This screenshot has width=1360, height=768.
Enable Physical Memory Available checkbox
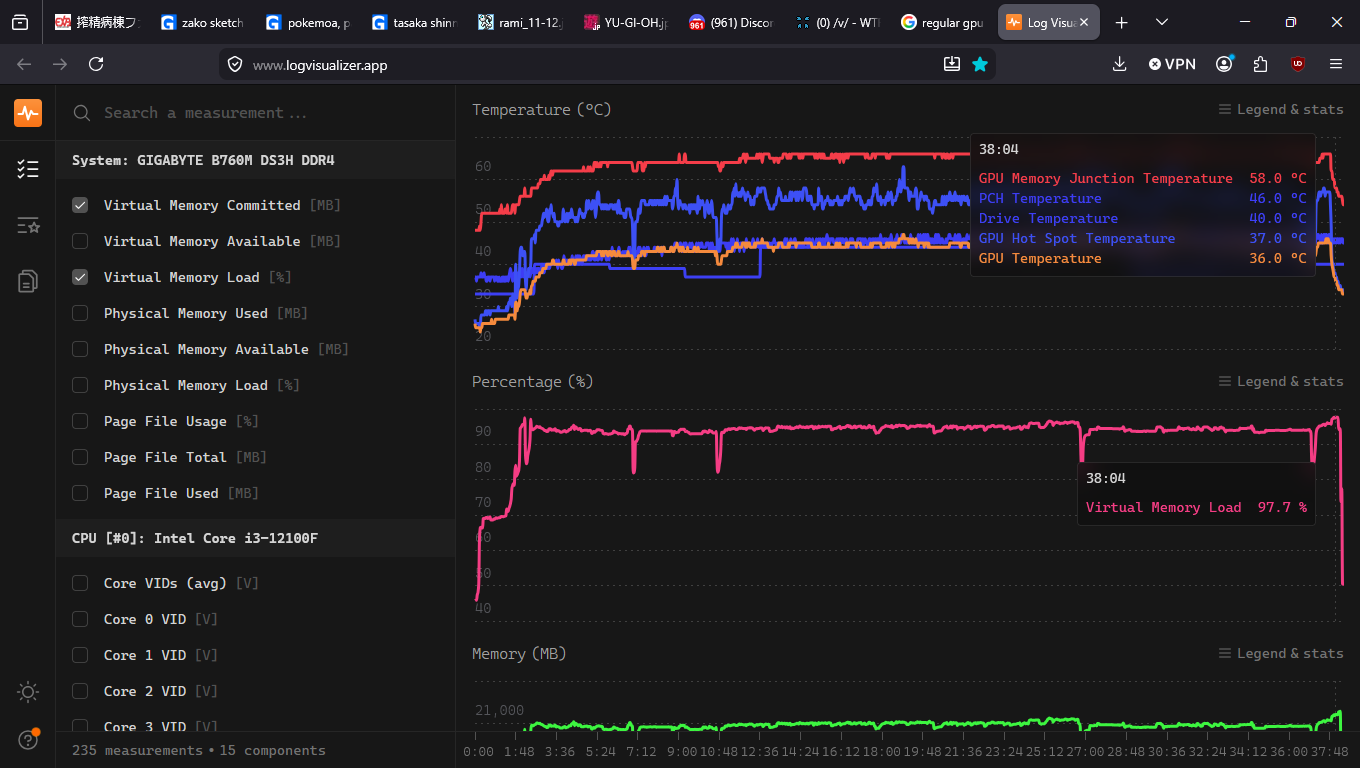tap(80, 349)
